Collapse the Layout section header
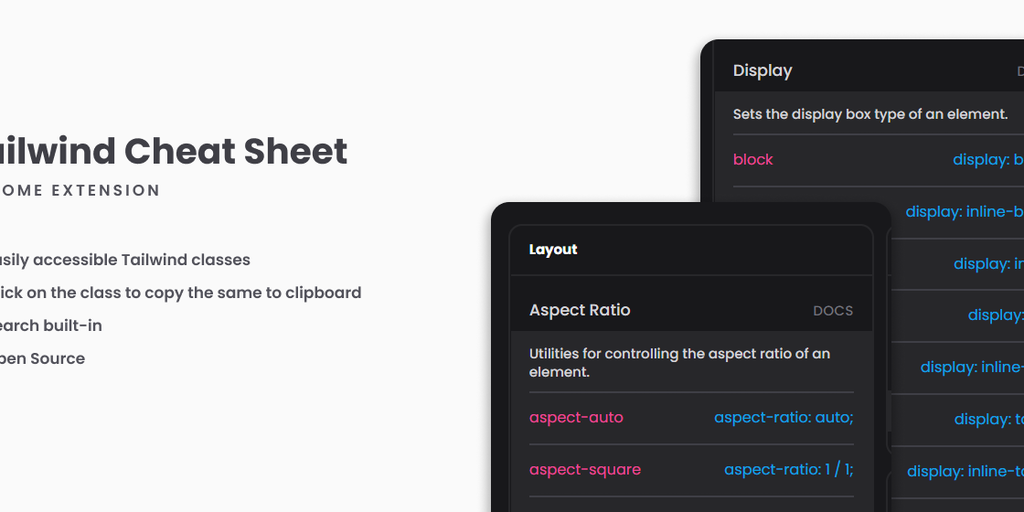 (553, 250)
